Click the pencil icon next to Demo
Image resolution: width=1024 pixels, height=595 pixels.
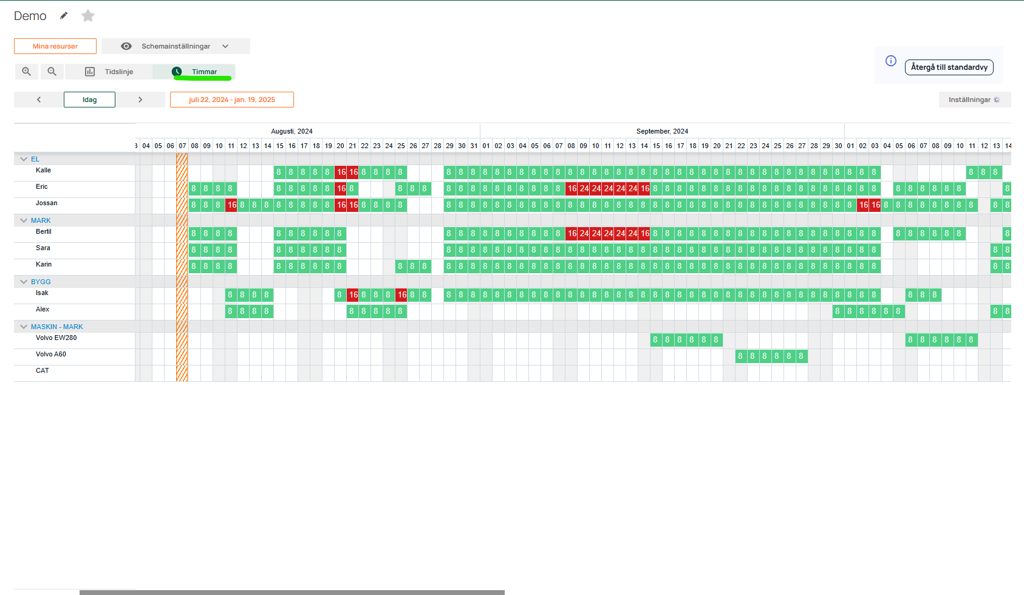(x=64, y=16)
